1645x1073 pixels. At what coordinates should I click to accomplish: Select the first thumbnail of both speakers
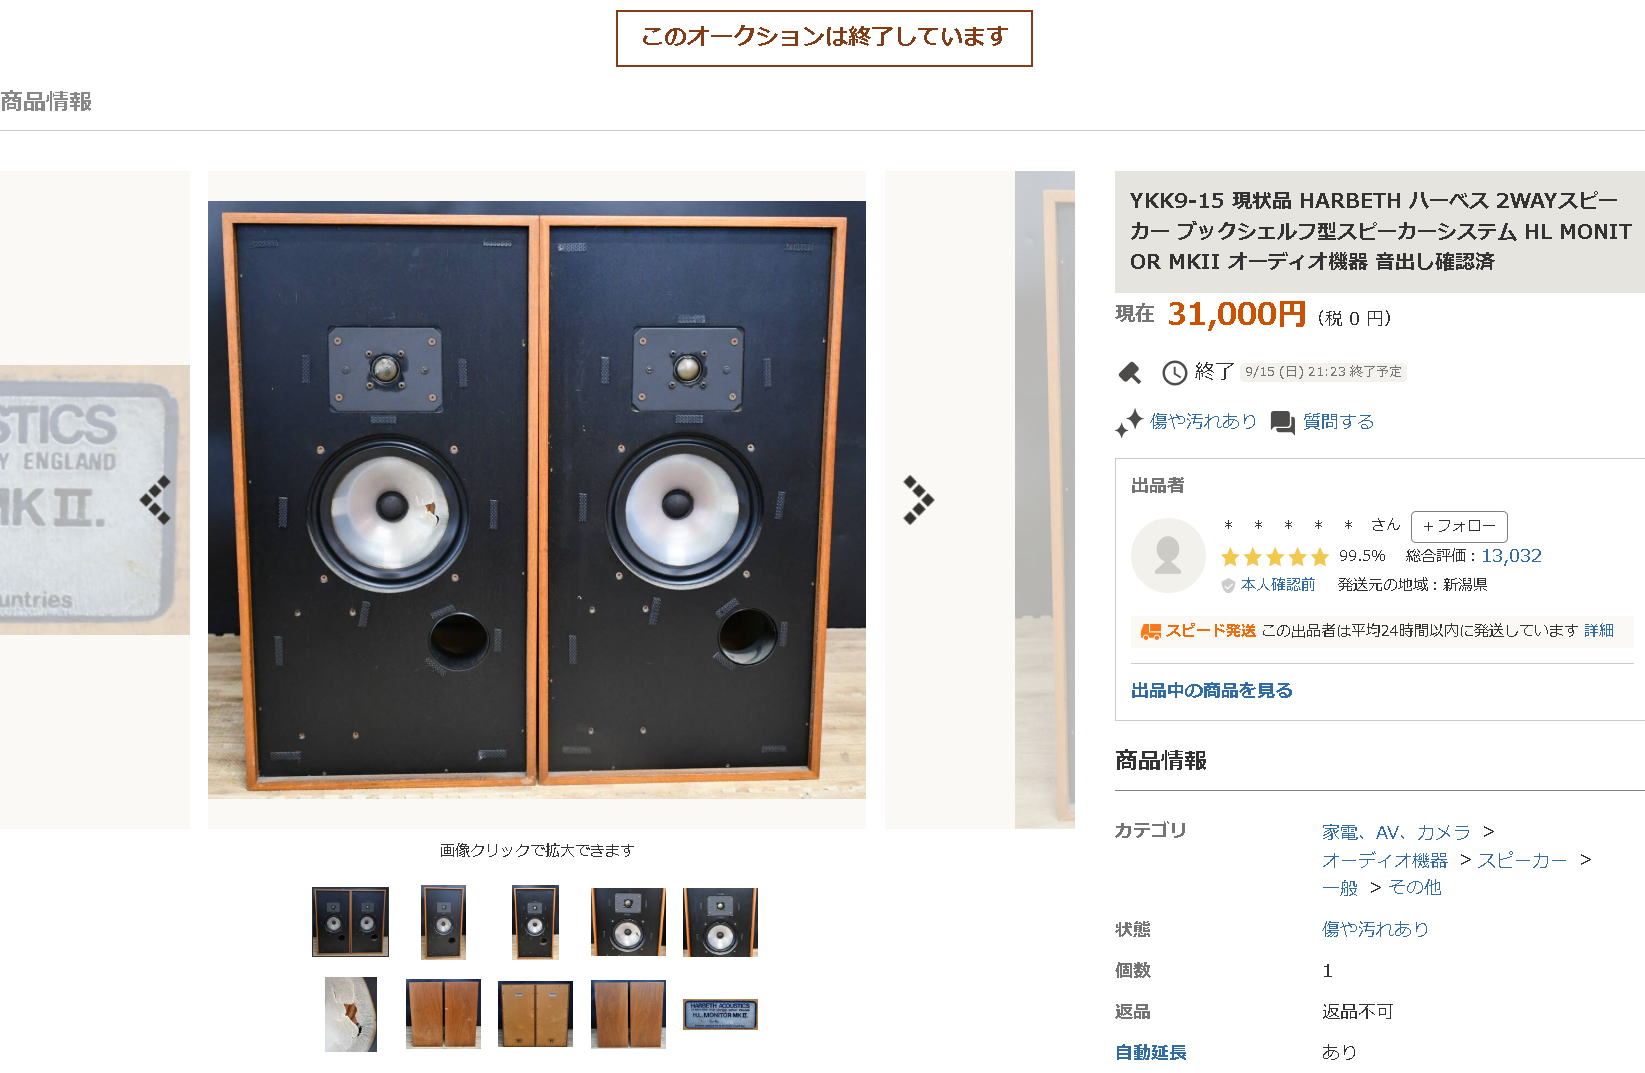tap(350, 922)
